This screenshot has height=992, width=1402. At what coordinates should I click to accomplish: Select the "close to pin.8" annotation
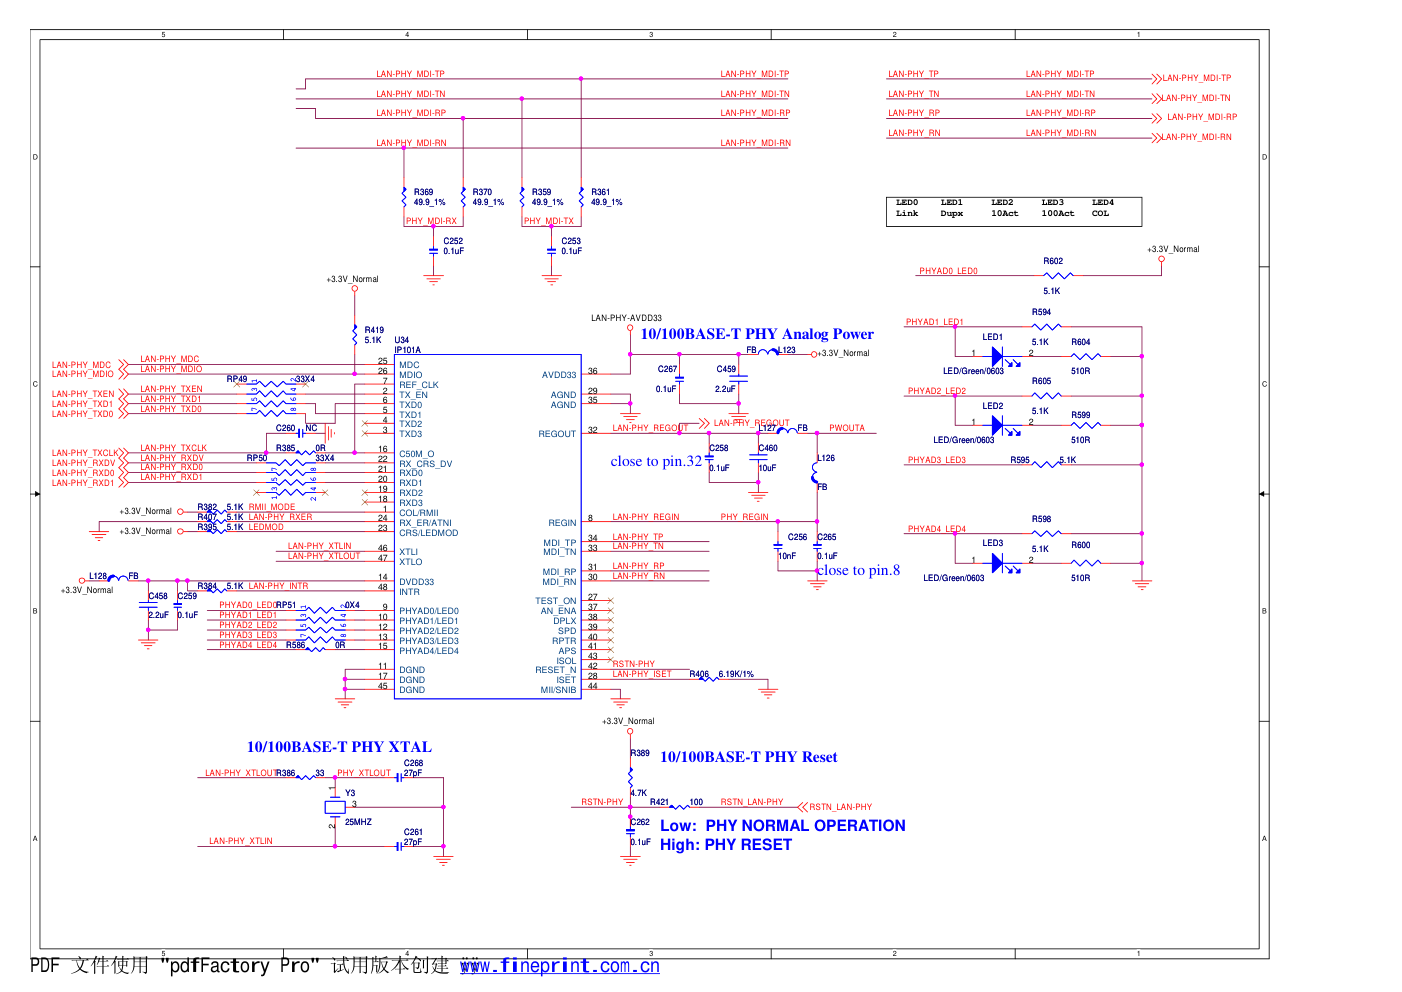pyautogui.click(x=859, y=570)
